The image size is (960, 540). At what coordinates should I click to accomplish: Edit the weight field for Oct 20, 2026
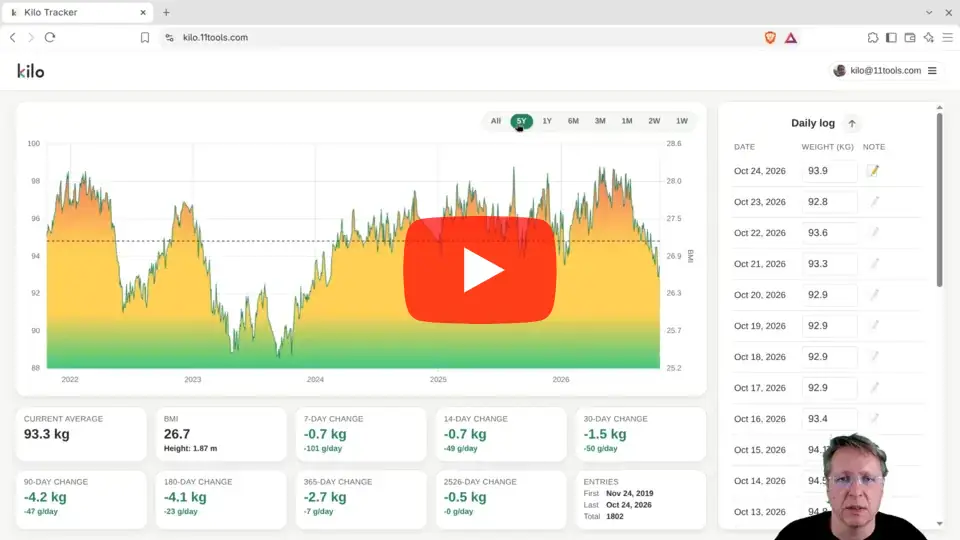click(830, 294)
